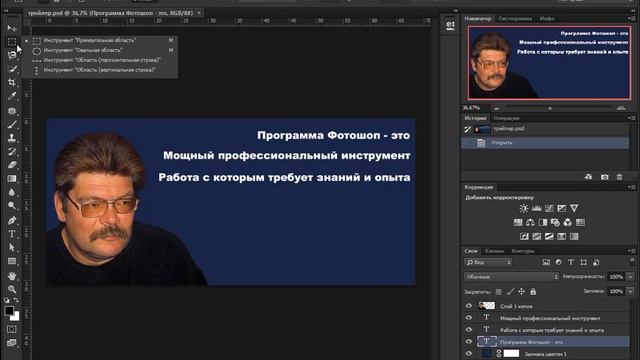Open the blend mode dropdown 'Обычные'
This screenshot has width=640, height=360.
[x=511, y=277]
